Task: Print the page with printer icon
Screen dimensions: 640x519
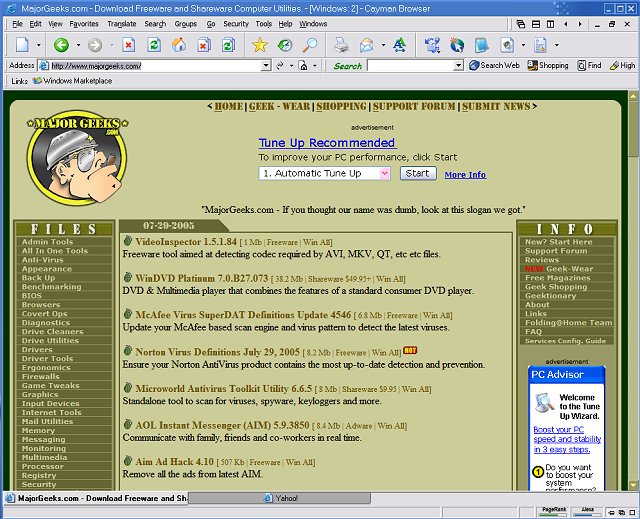Action: click(341, 45)
